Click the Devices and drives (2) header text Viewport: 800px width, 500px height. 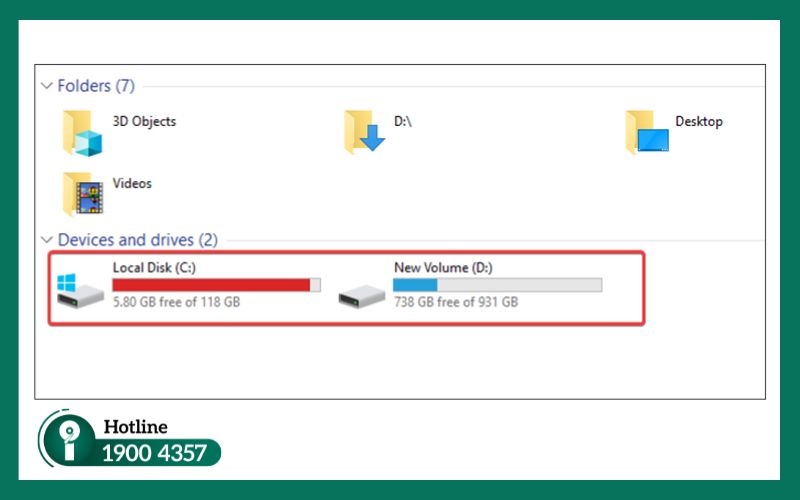(137, 240)
